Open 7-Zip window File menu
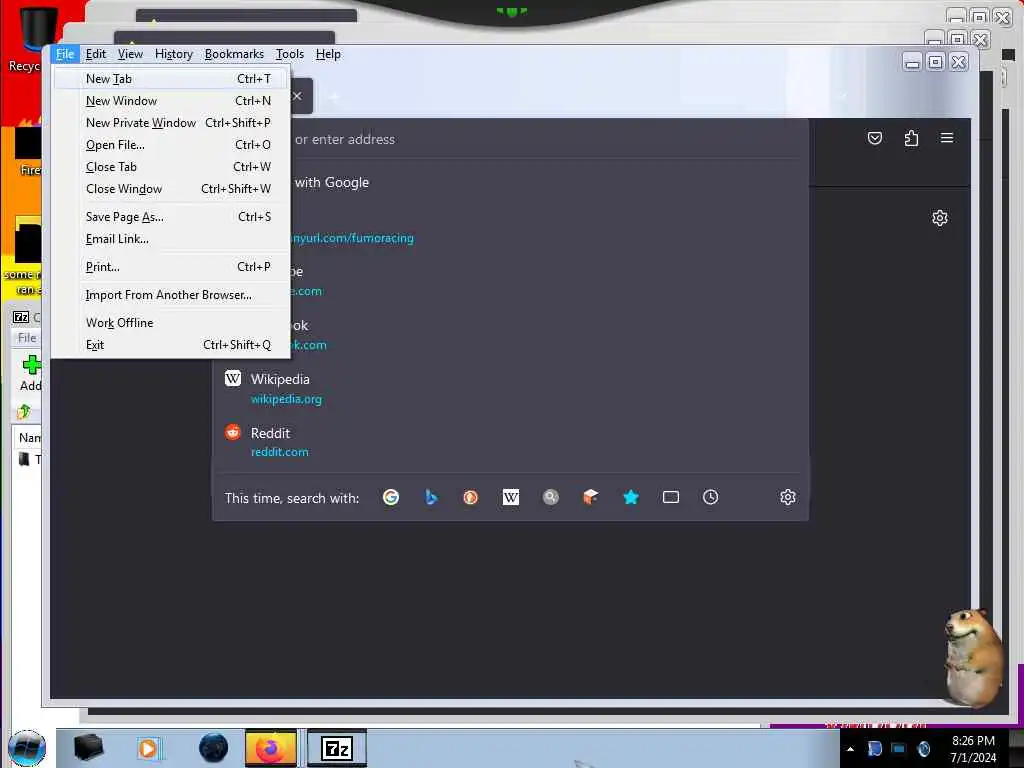1024x768 pixels. (27, 338)
